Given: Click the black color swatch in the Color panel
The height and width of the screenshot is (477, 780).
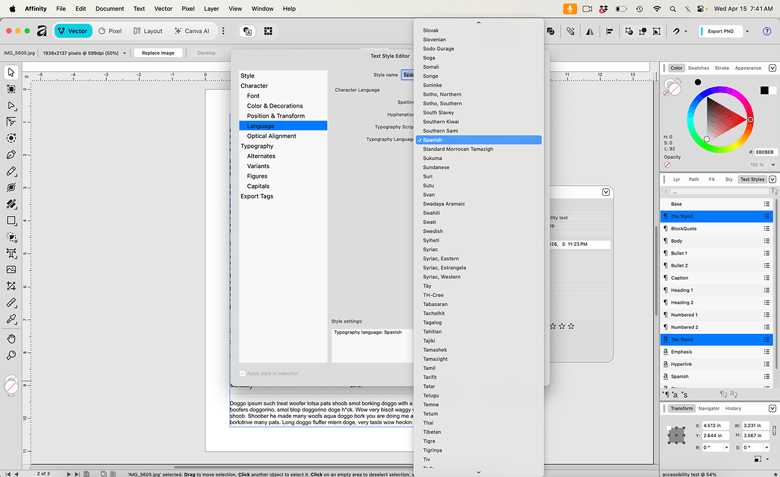Looking at the screenshot, I should [764, 90].
